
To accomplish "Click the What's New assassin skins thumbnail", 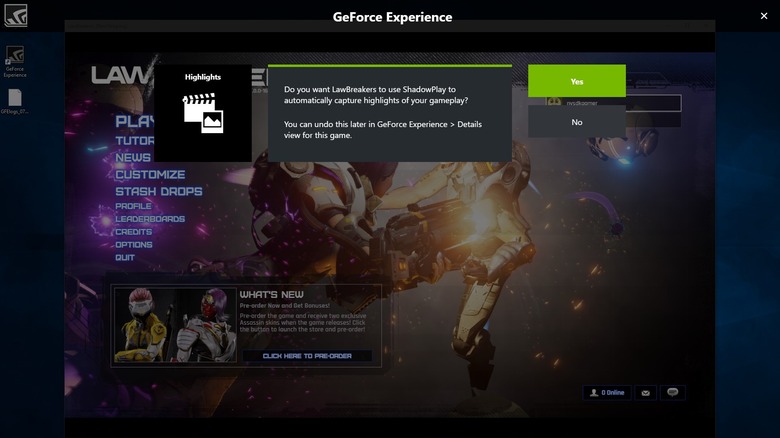I will 175,325.
